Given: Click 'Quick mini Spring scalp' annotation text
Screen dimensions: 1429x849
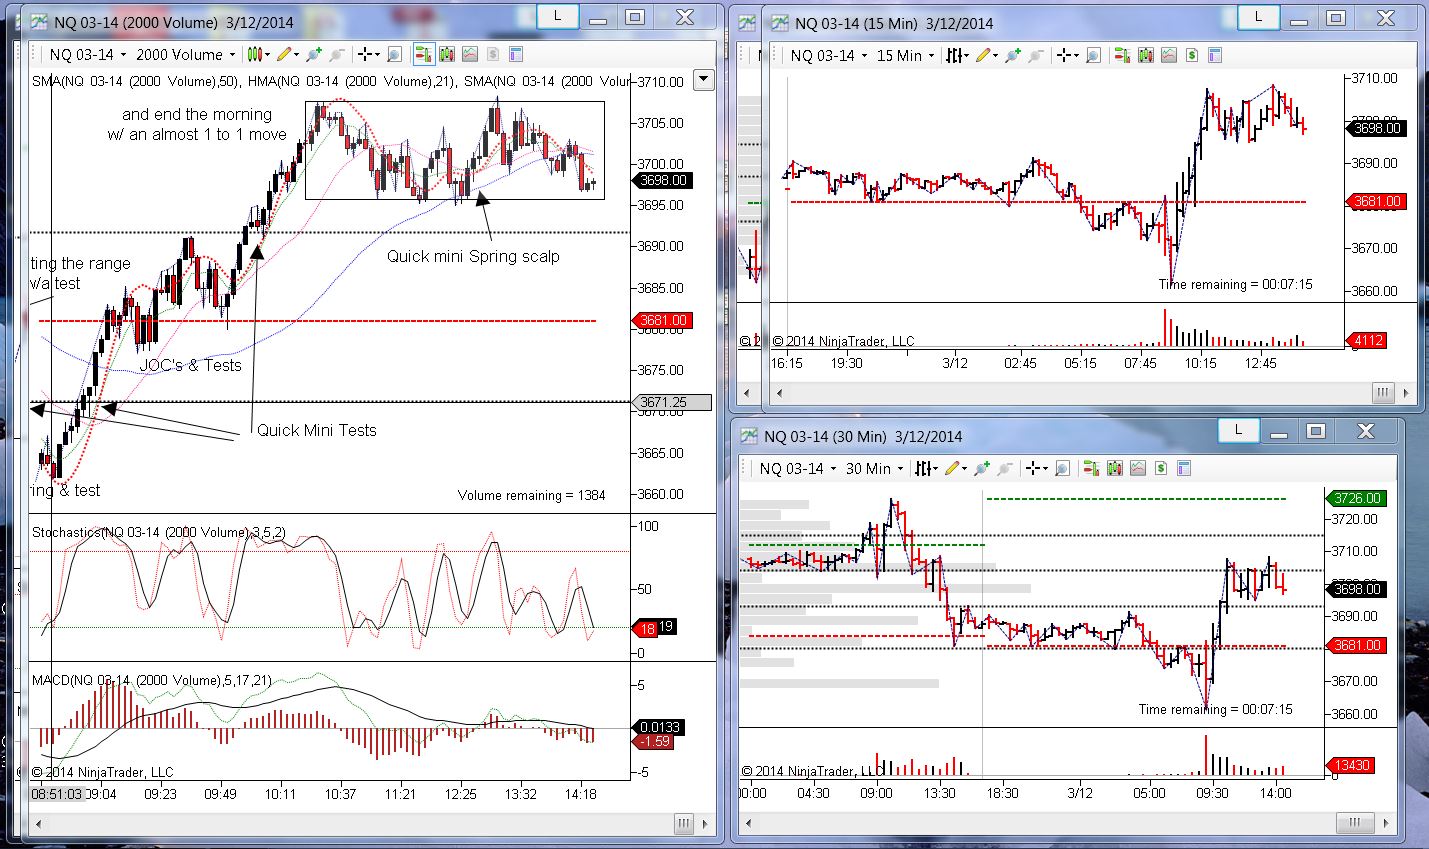Looking at the screenshot, I should pos(473,256).
